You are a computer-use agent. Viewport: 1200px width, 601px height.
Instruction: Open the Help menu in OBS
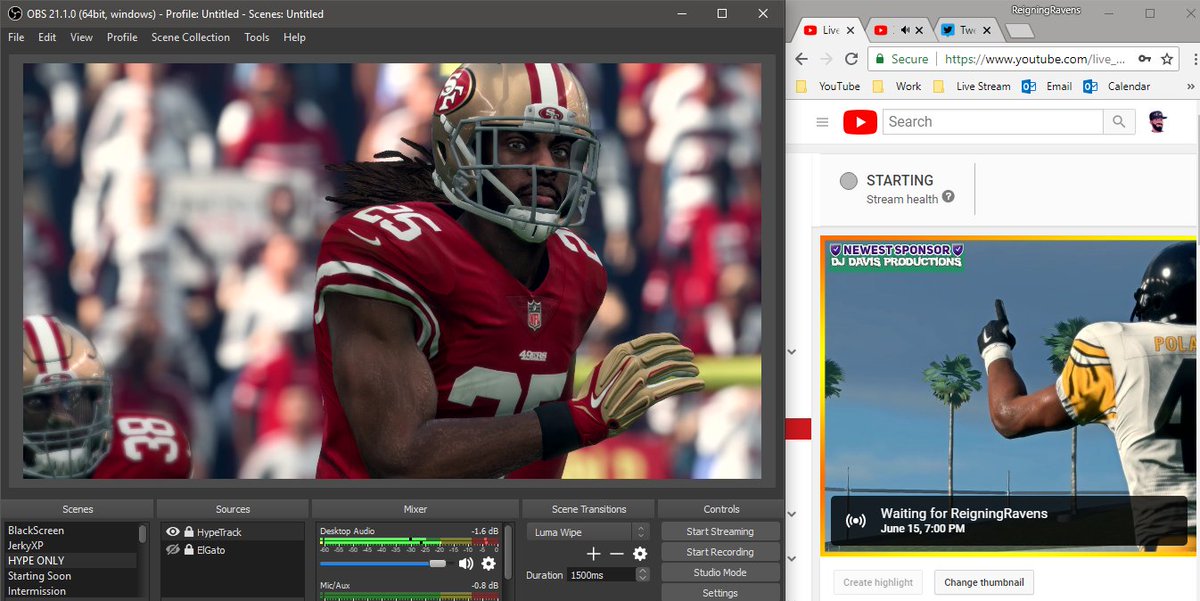294,37
